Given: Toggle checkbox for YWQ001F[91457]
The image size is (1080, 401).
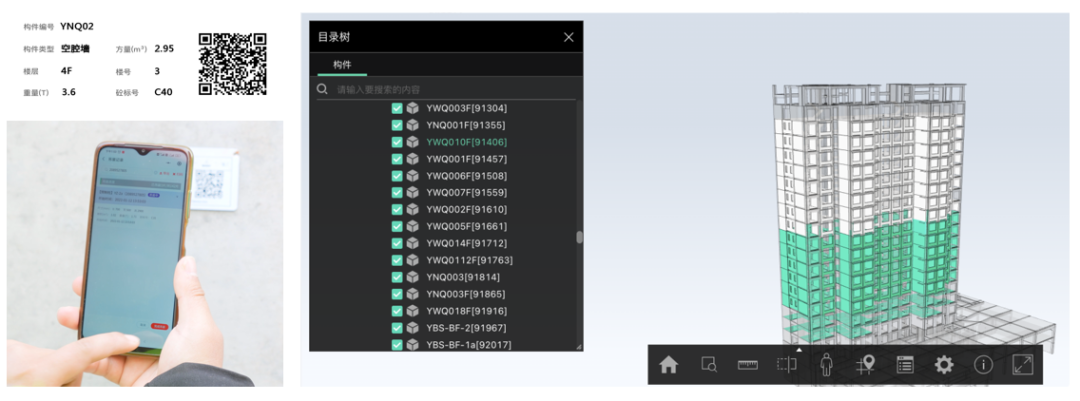Looking at the screenshot, I should pyautogui.click(x=397, y=158).
